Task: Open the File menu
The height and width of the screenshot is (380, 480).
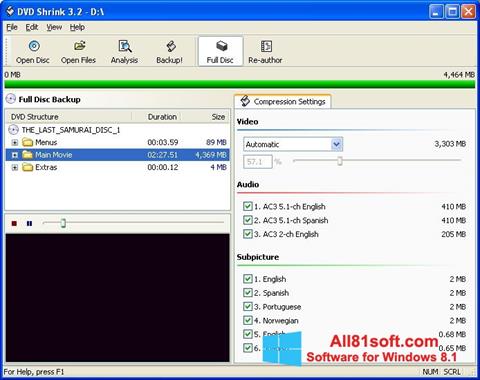Action: pos(12,27)
